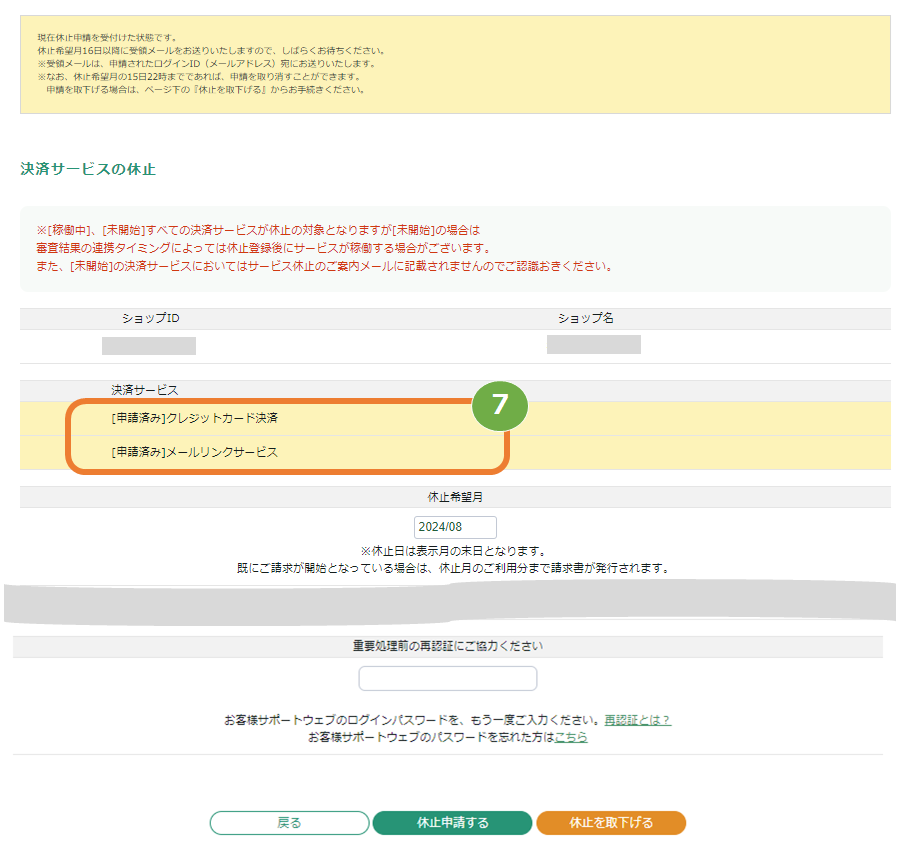Click the 決済サービス column header

pyautogui.click(x=145, y=390)
